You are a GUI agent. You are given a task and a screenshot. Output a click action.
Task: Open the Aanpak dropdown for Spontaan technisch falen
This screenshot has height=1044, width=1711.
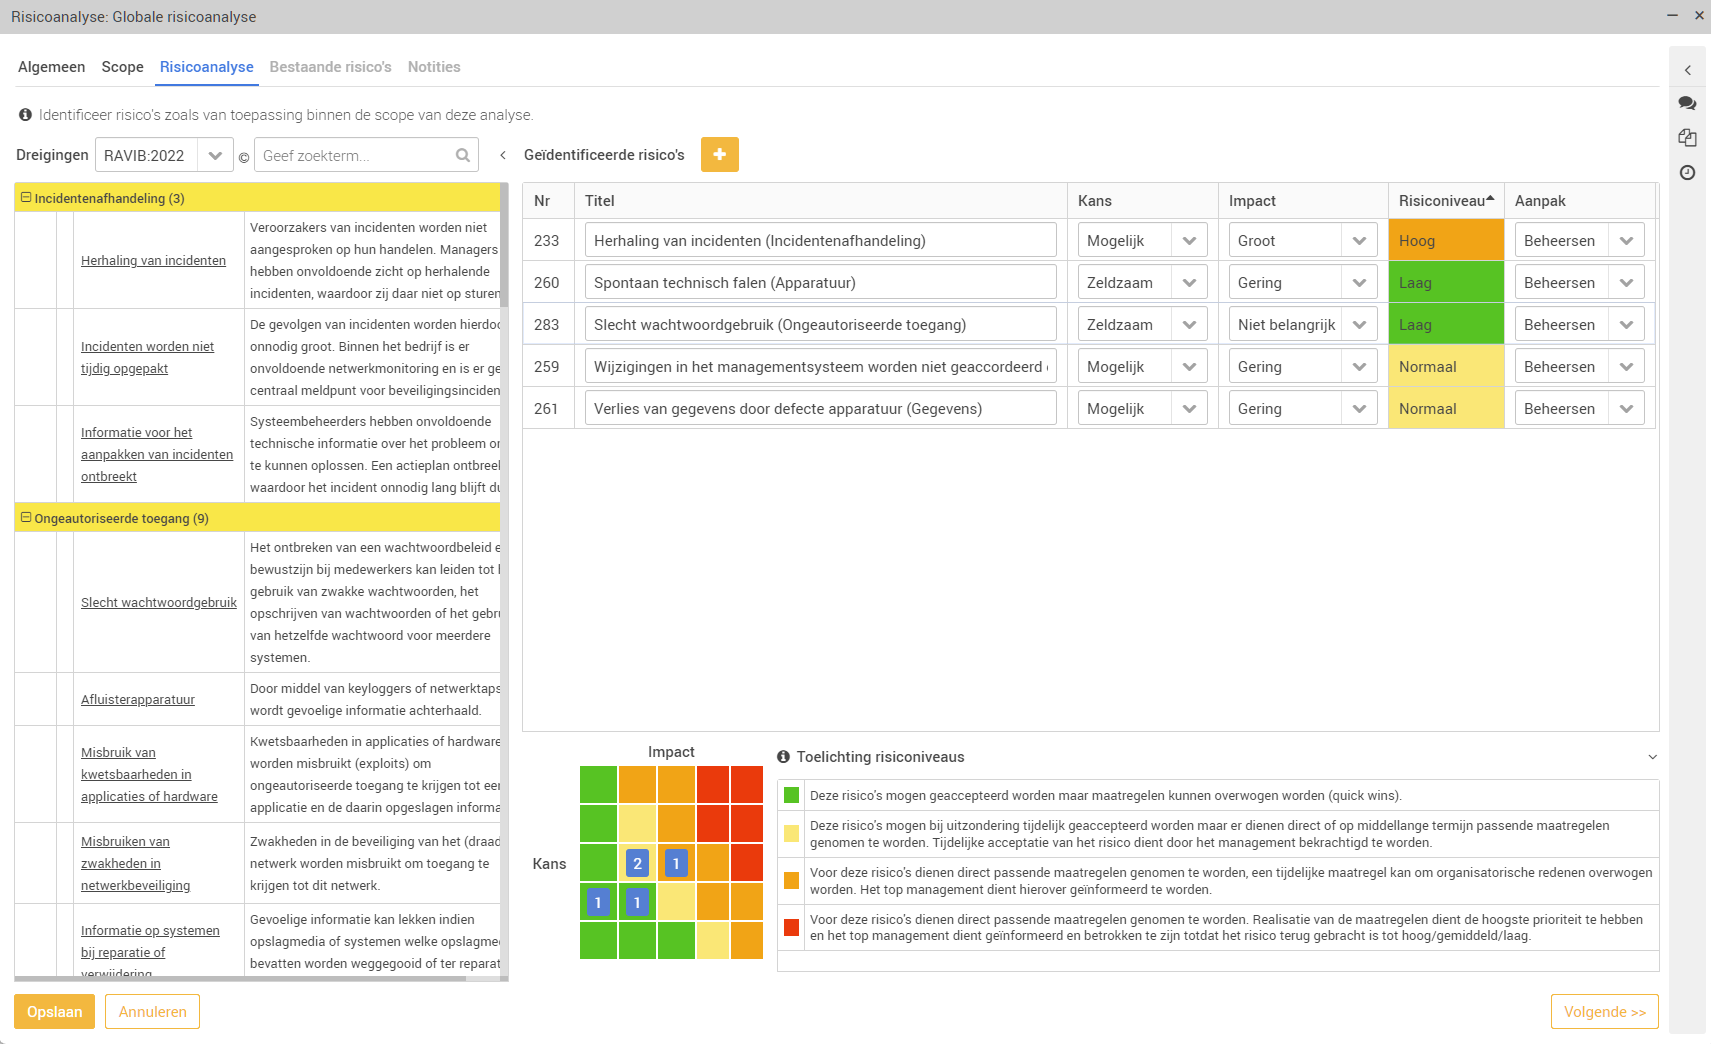[x=1628, y=281]
